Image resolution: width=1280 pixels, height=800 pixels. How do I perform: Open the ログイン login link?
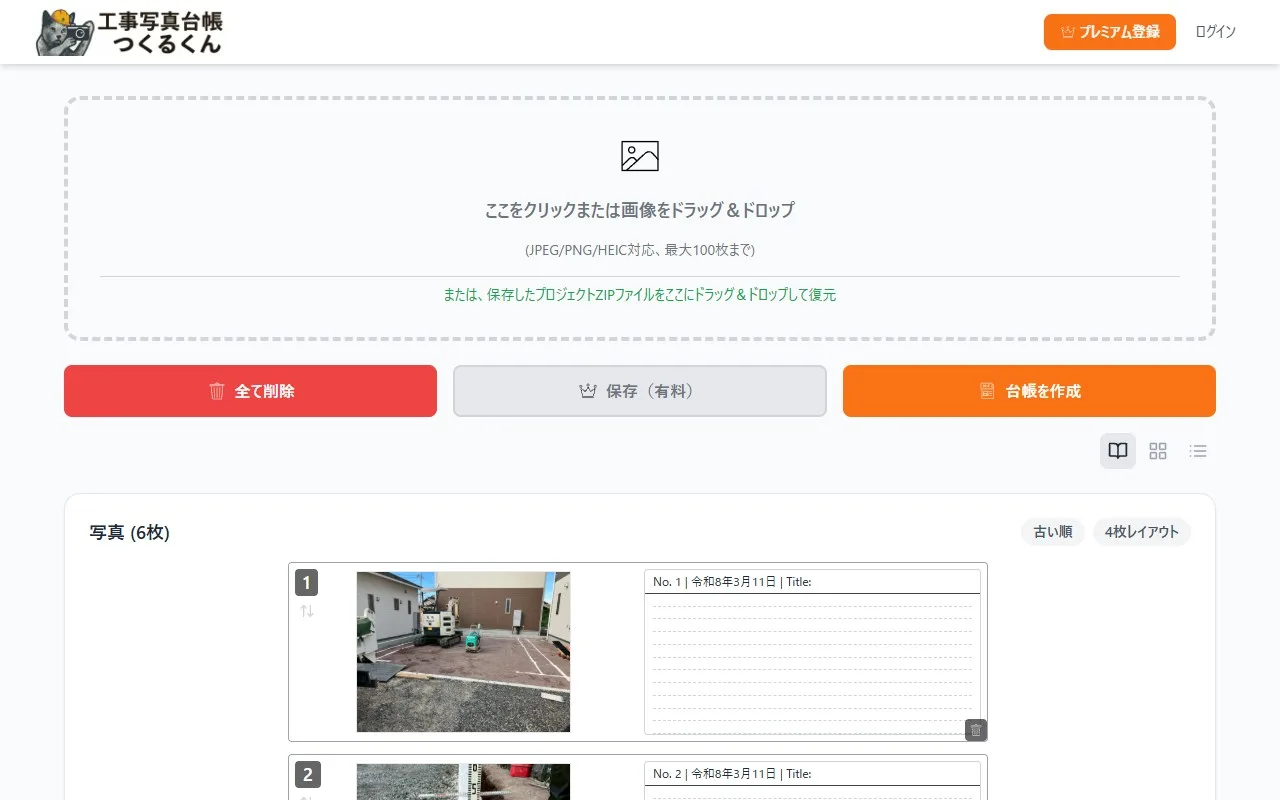coord(1215,32)
